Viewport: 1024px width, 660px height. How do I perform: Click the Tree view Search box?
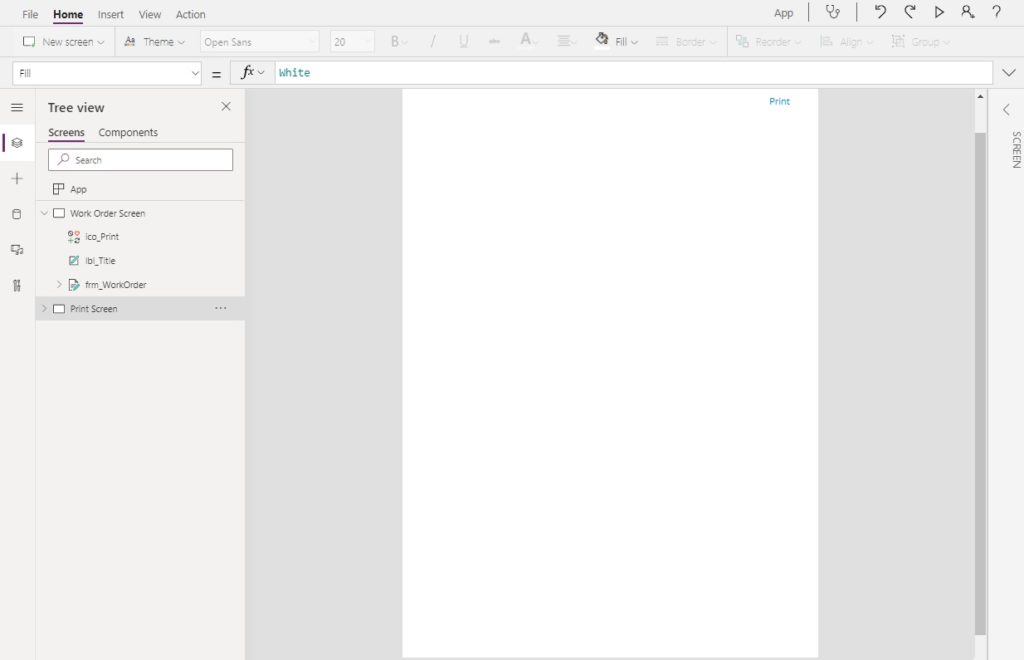[140, 160]
